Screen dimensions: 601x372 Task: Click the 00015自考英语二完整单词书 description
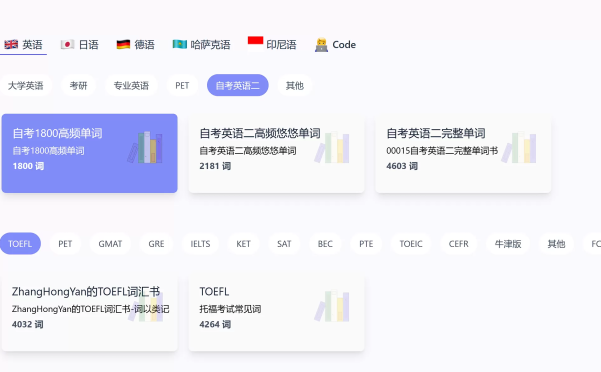(x=442, y=151)
